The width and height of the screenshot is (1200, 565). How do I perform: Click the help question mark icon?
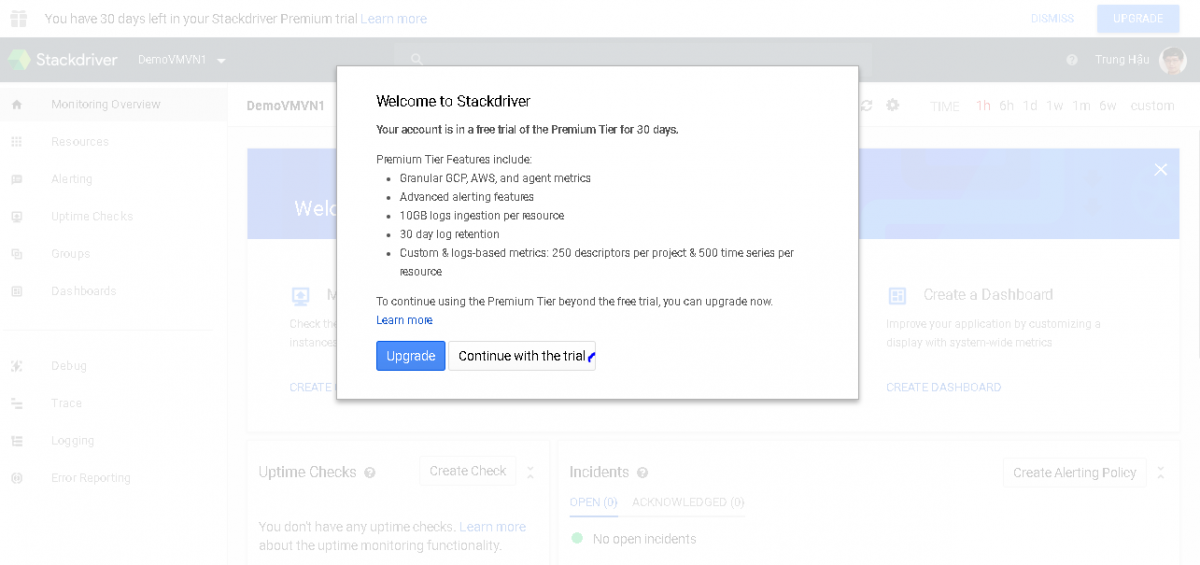[1072, 60]
